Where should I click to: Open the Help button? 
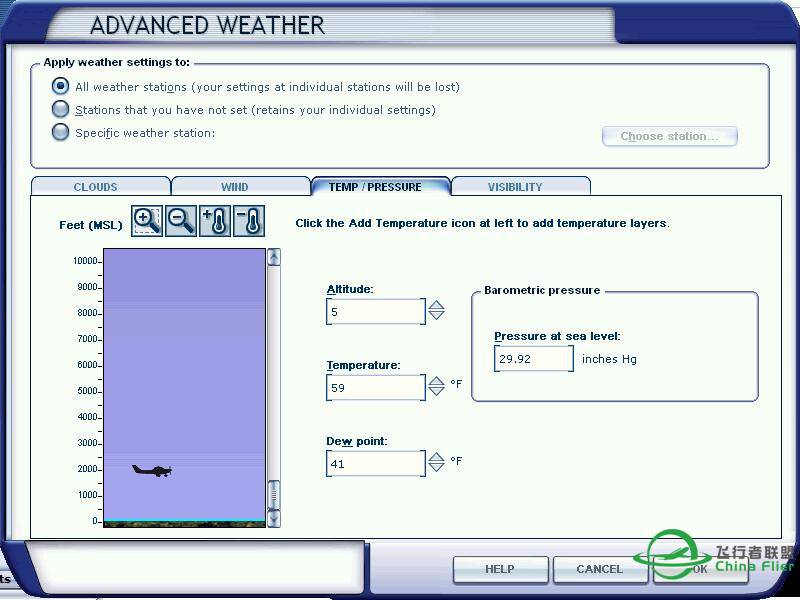point(500,569)
